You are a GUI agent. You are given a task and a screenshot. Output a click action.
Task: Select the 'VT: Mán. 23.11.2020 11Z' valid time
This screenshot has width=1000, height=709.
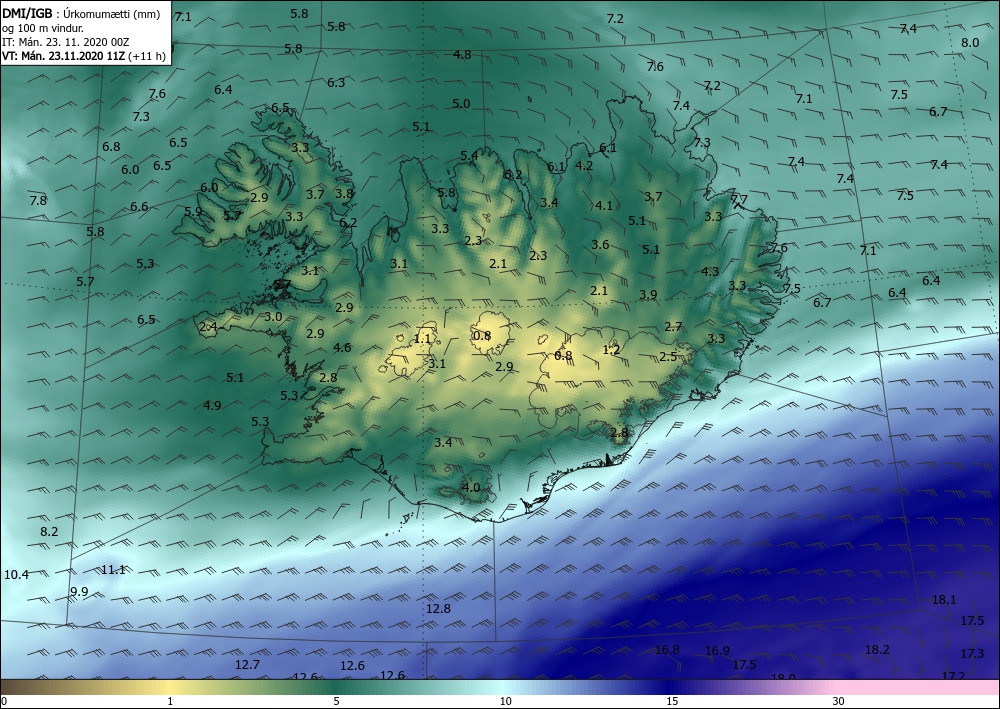point(64,56)
